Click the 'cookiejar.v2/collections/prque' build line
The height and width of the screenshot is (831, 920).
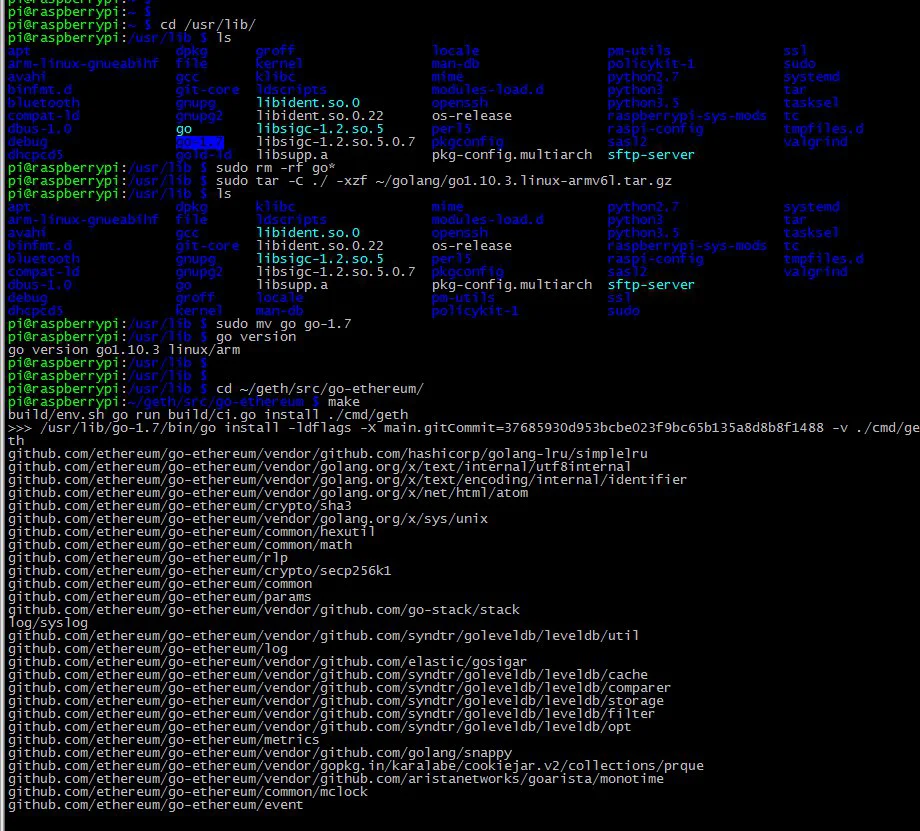click(356, 766)
